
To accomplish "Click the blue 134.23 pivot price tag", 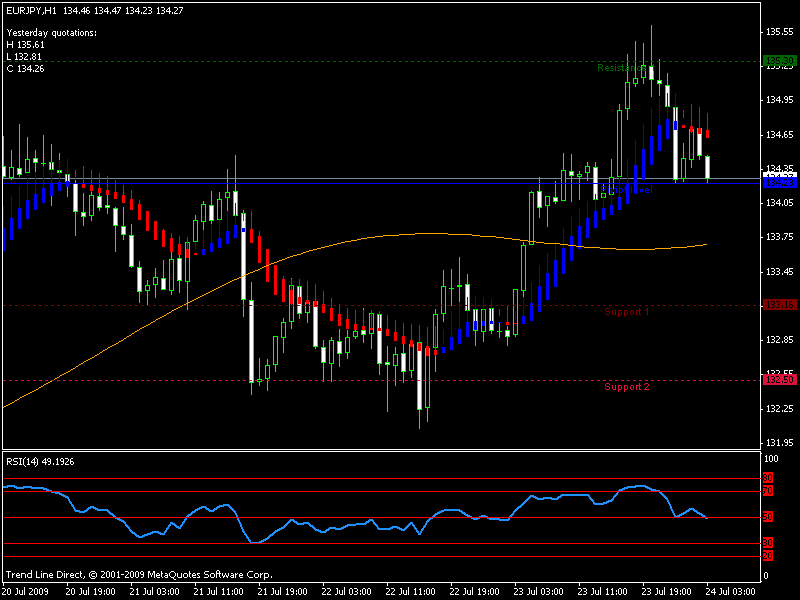I will coord(779,183).
